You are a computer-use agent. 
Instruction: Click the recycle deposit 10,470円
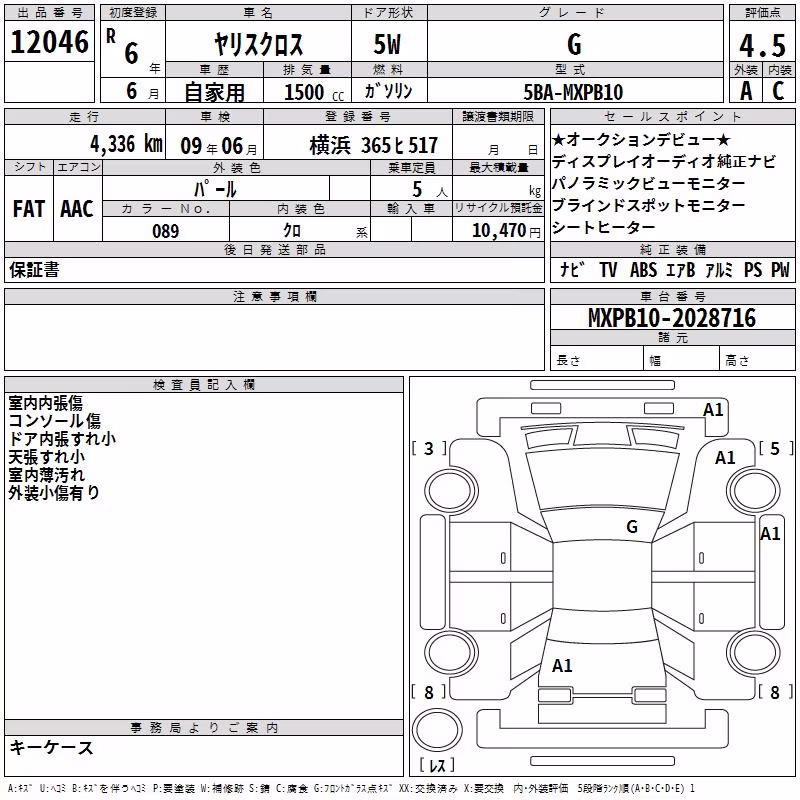[506, 231]
